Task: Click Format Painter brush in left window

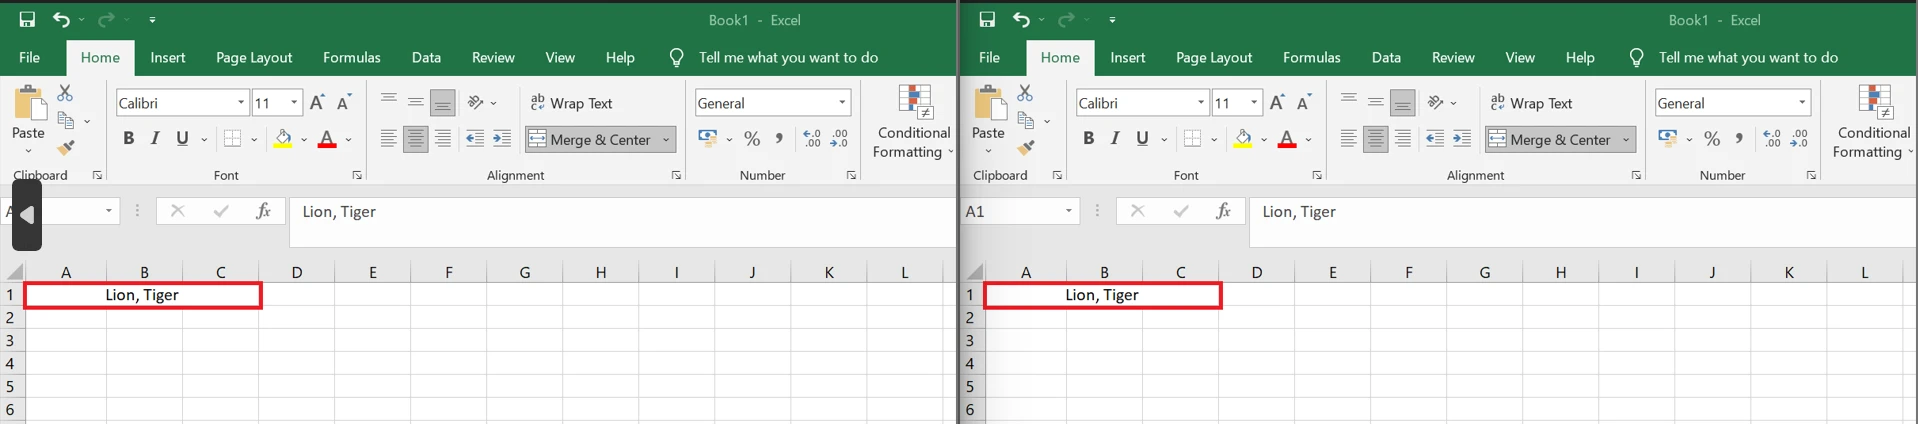Action: pyautogui.click(x=66, y=149)
